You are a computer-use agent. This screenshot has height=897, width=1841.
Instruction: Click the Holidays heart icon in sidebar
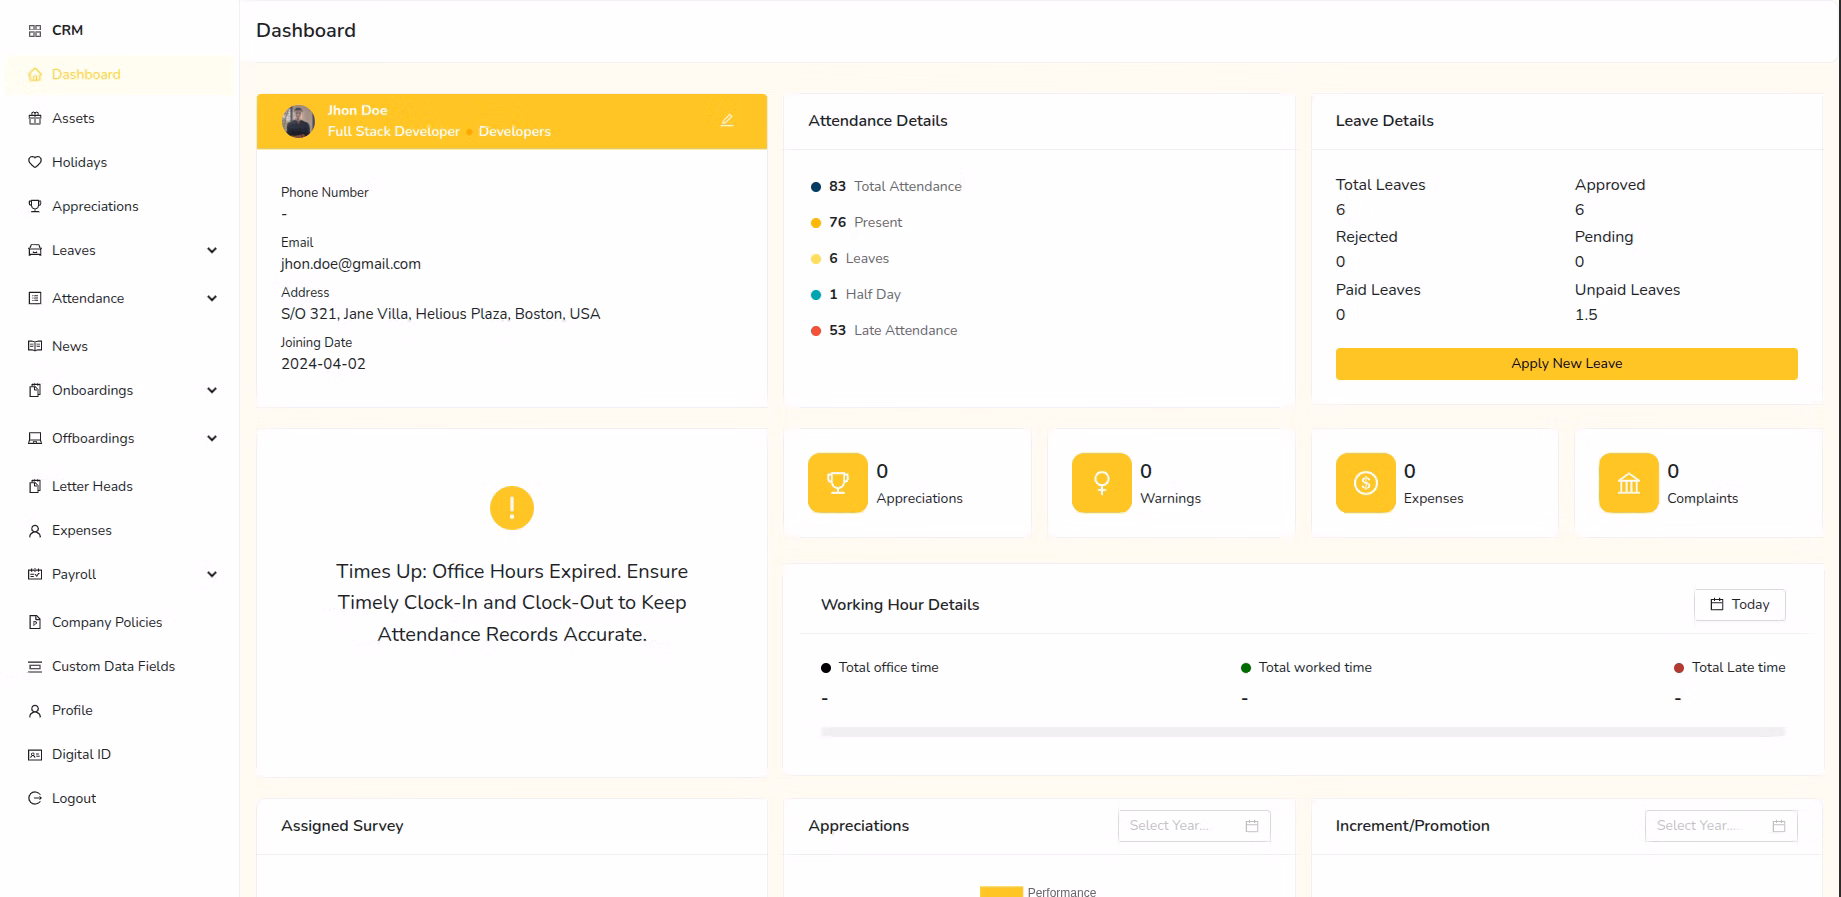point(35,162)
